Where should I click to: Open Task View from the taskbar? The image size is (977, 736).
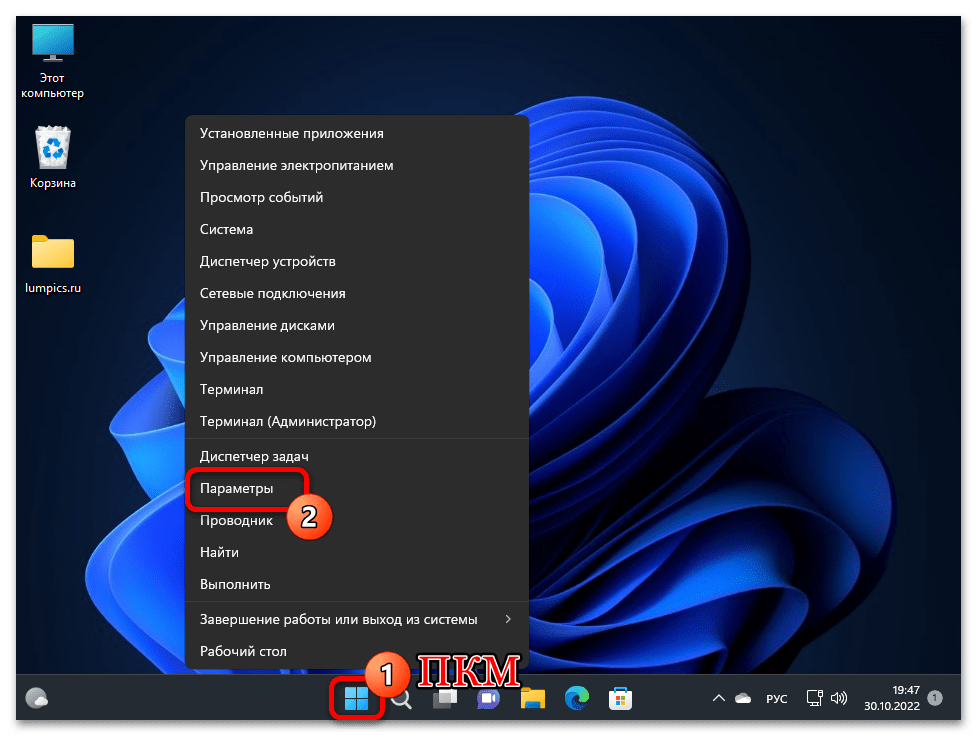pyautogui.click(x=445, y=698)
